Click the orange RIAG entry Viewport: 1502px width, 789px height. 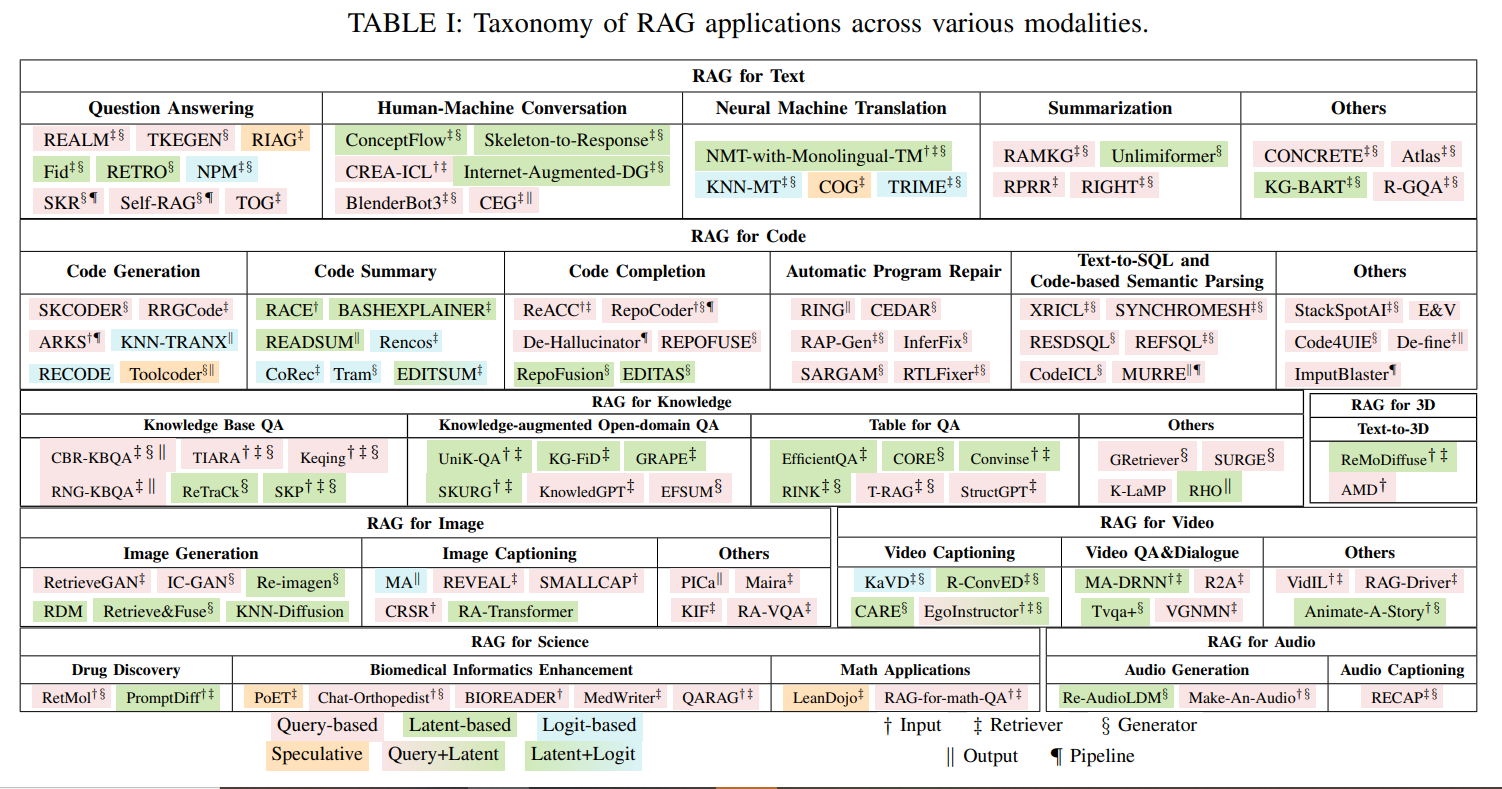pyautogui.click(x=277, y=140)
